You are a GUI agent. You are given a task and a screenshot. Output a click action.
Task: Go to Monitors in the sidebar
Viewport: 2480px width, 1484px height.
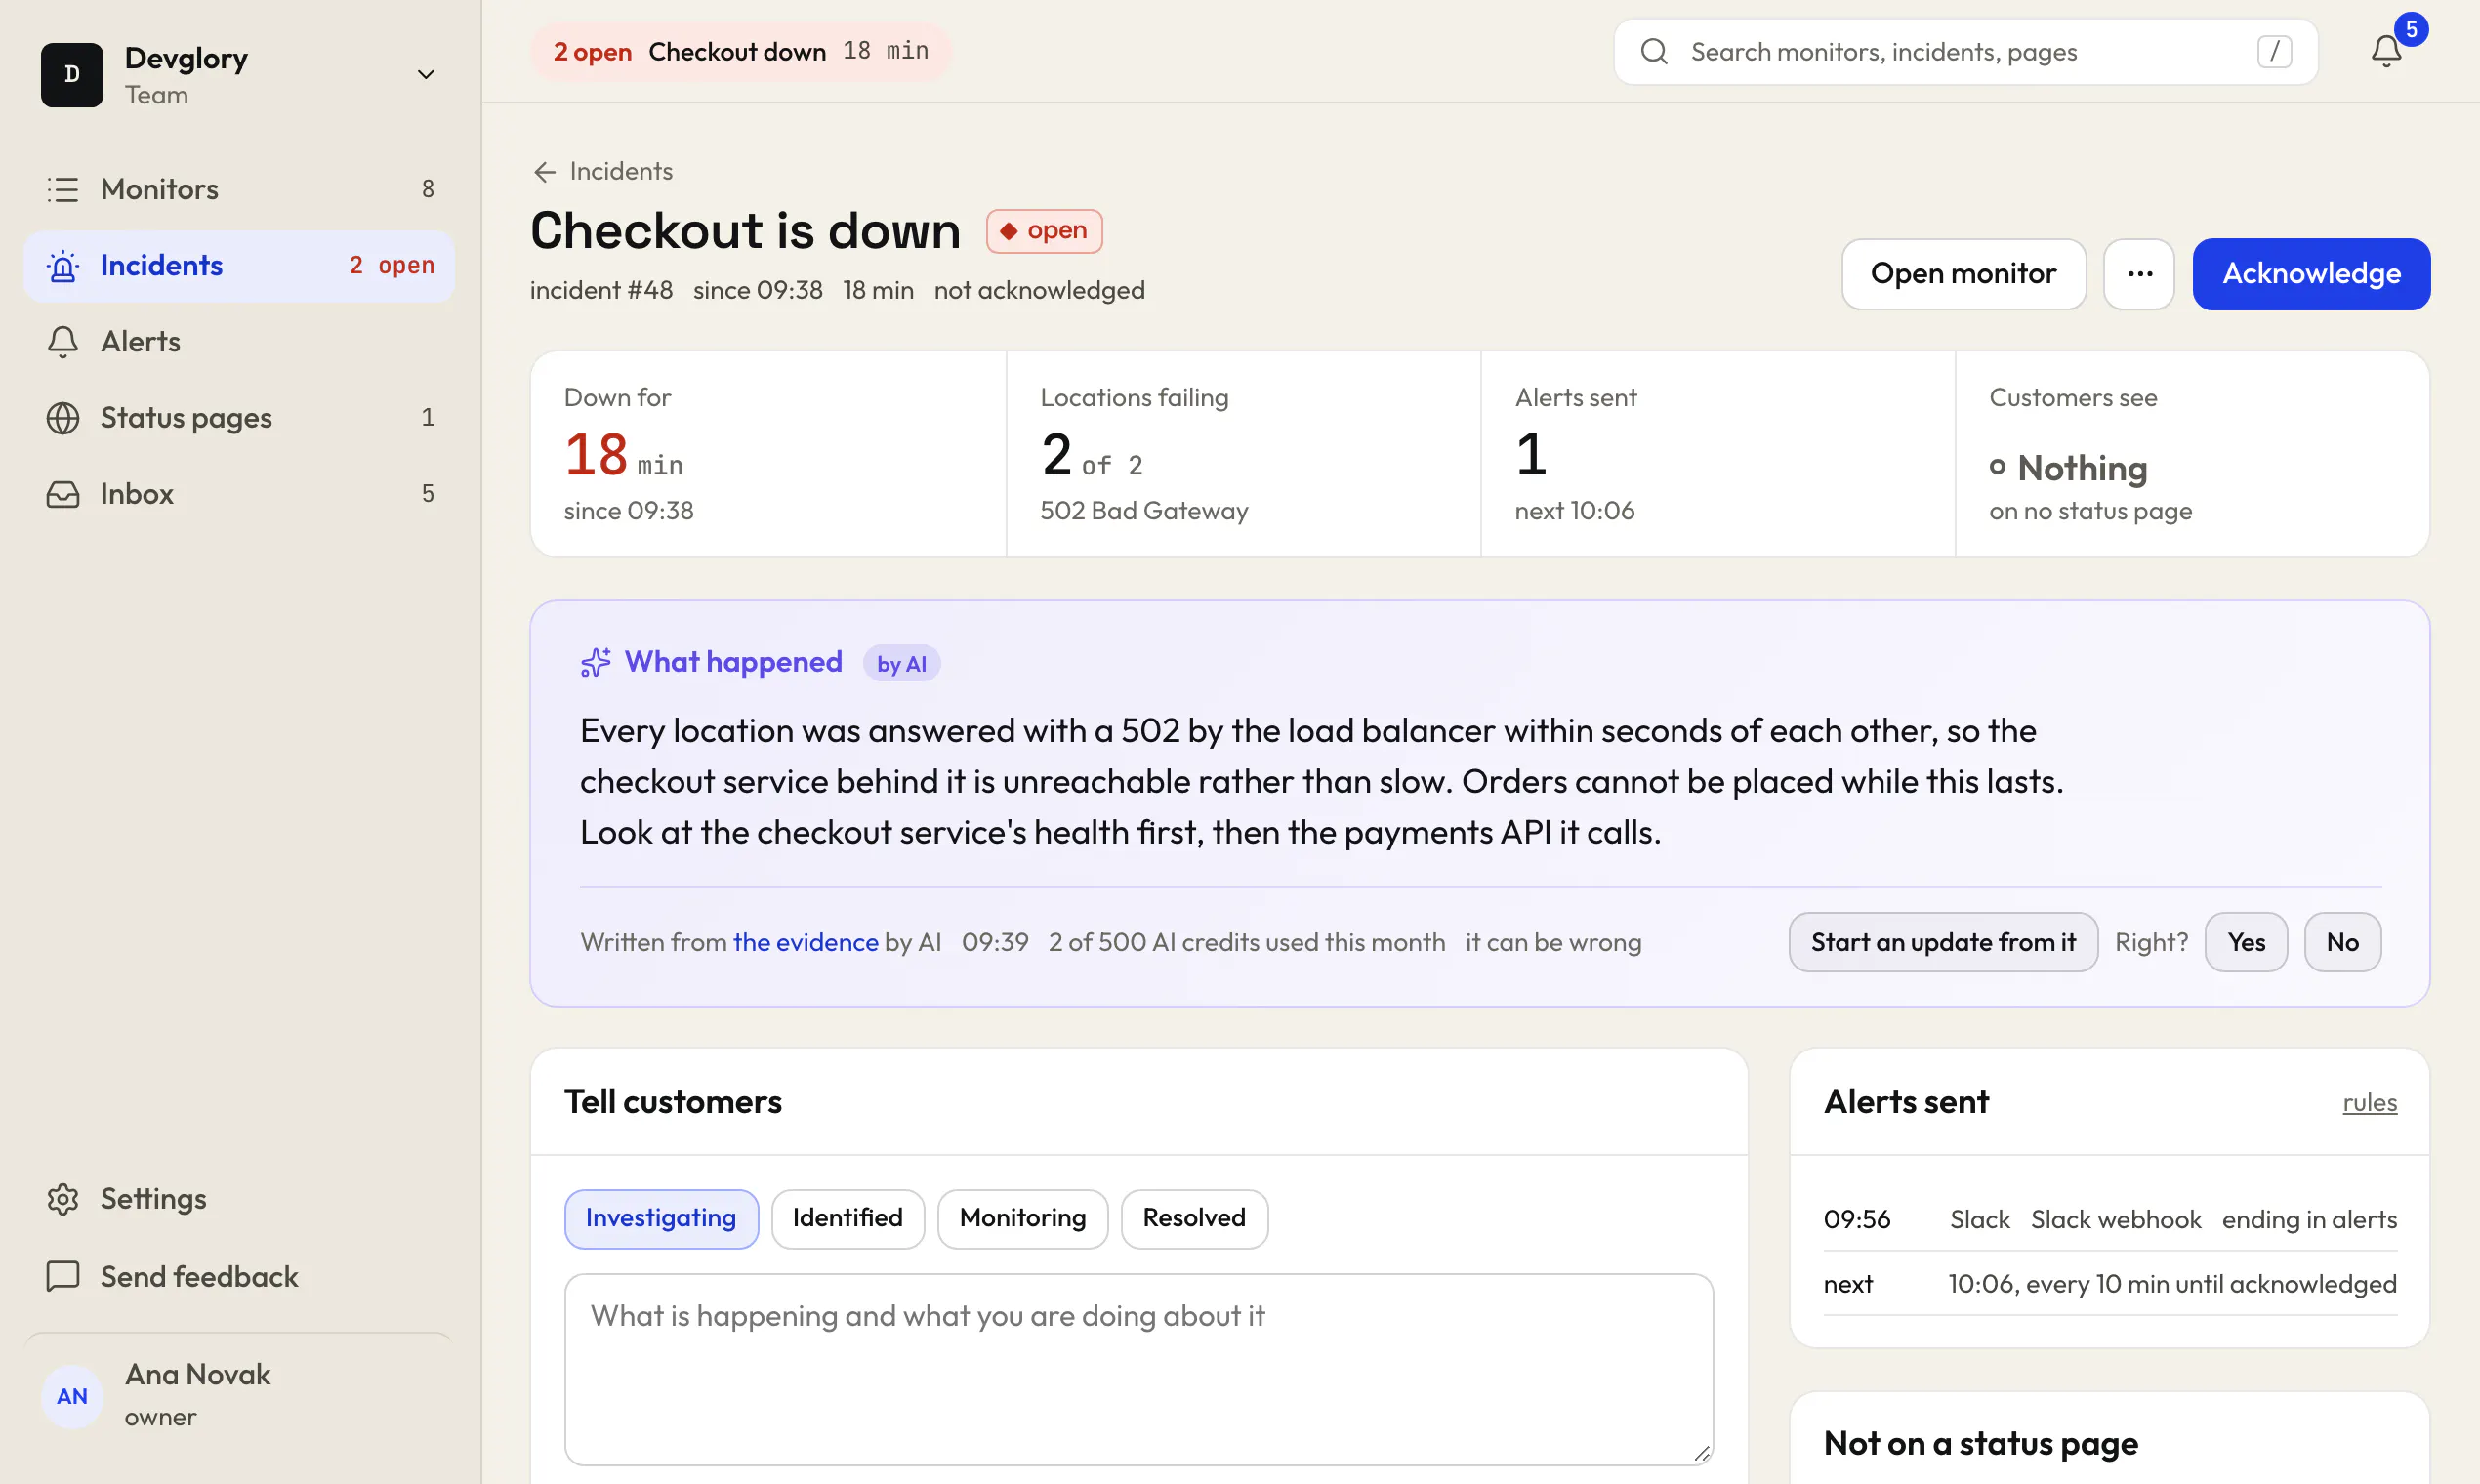(239, 189)
